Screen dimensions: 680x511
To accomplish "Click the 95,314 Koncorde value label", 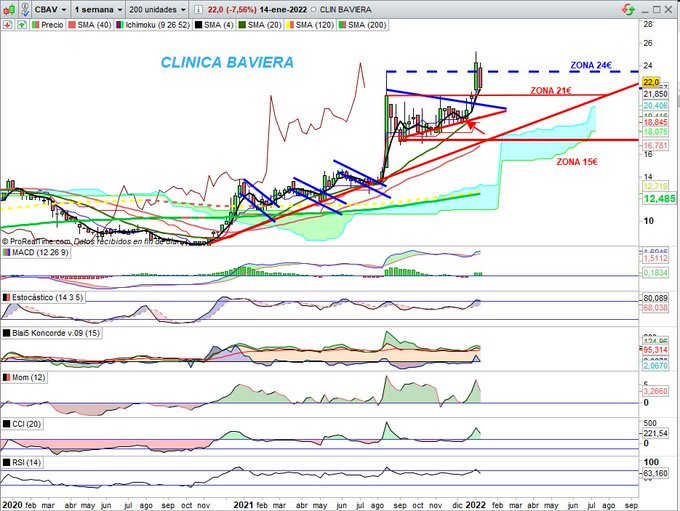I will [x=655, y=350].
